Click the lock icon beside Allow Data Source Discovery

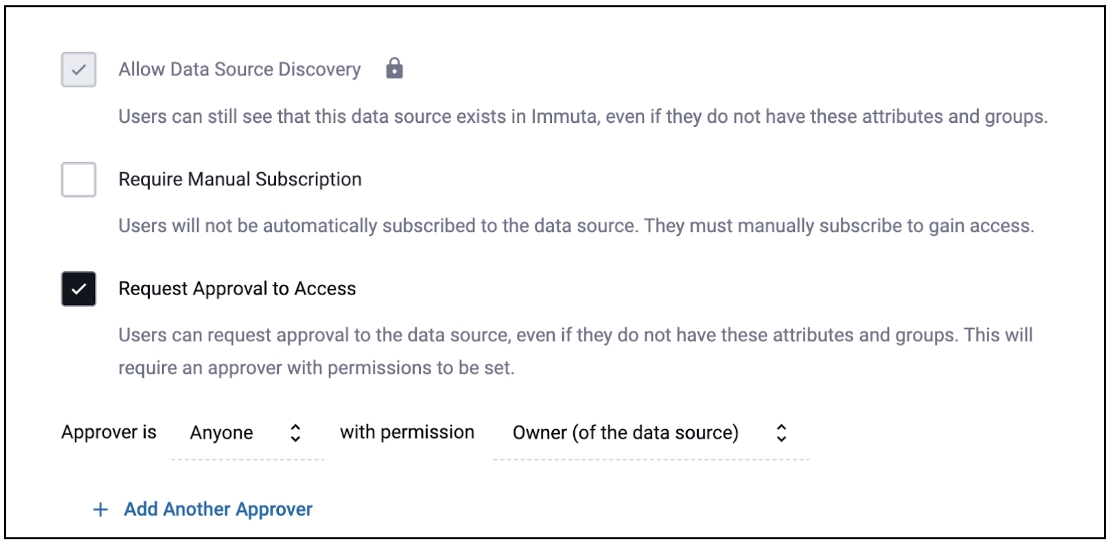pyautogui.click(x=394, y=69)
